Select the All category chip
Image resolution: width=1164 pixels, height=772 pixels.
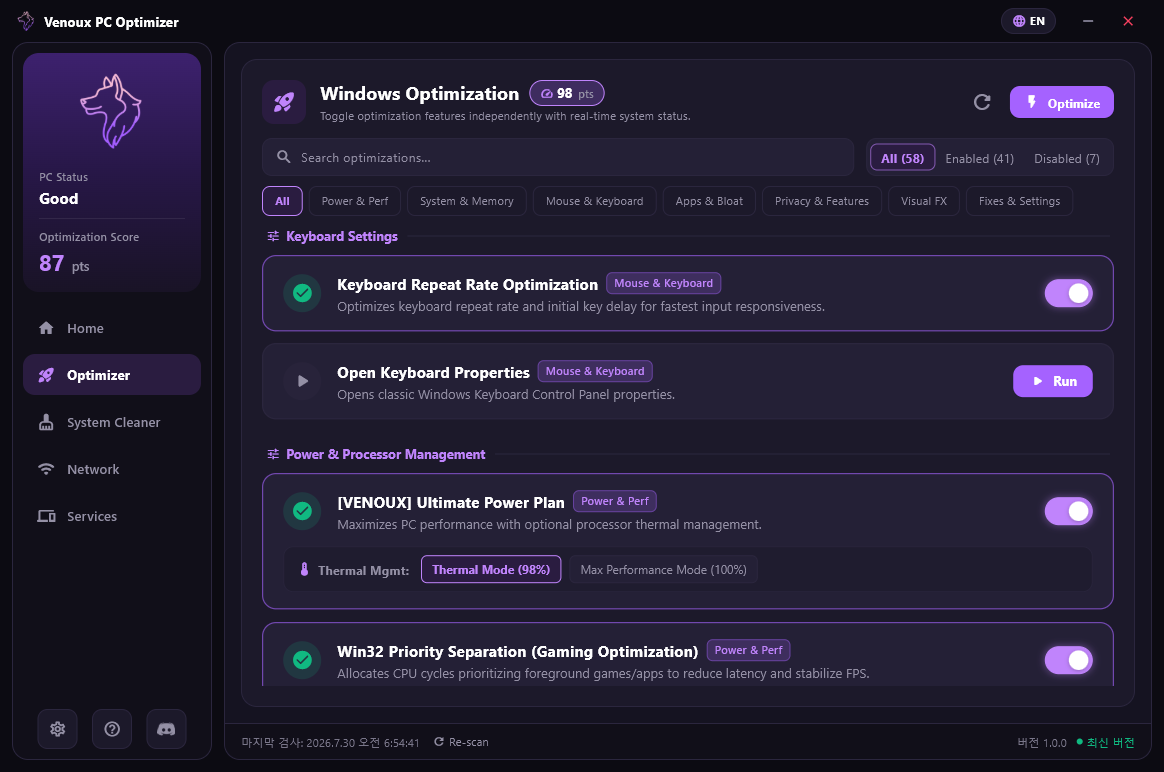pyautogui.click(x=282, y=201)
